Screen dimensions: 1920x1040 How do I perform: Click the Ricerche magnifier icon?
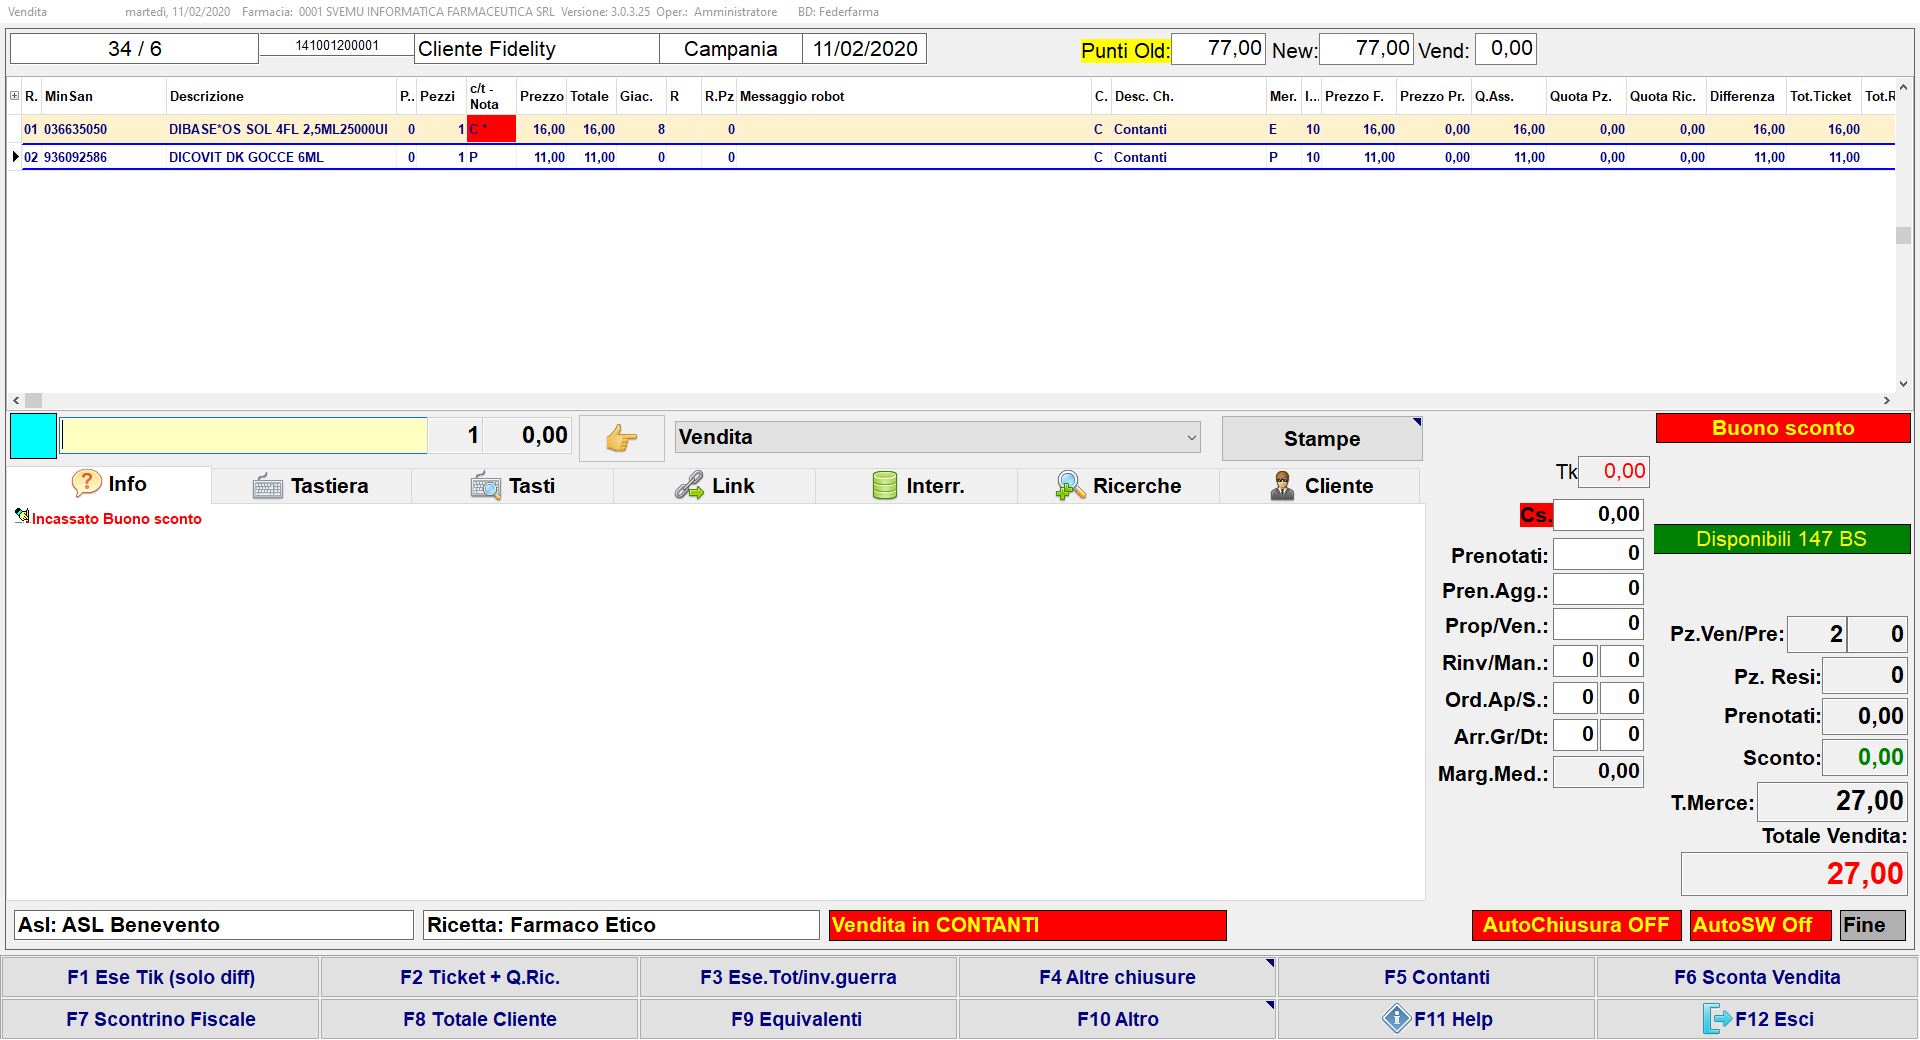coord(1070,486)
